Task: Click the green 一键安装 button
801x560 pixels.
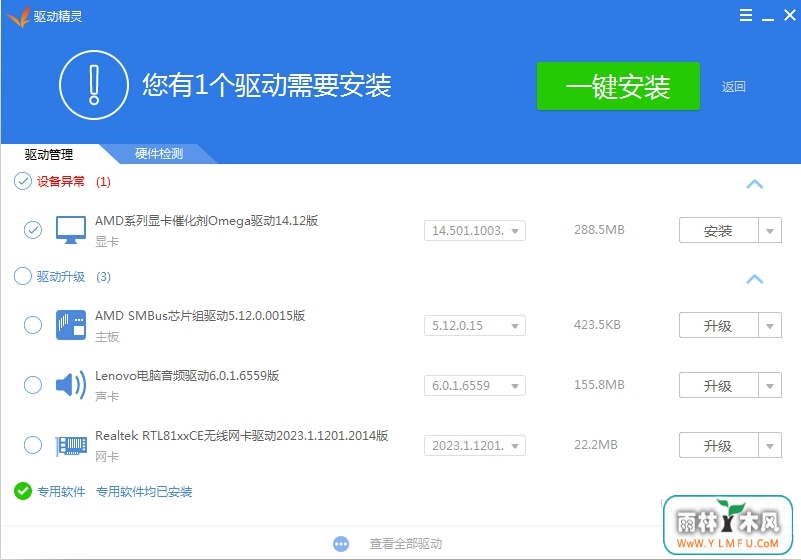Action: (x=618, y=86)
